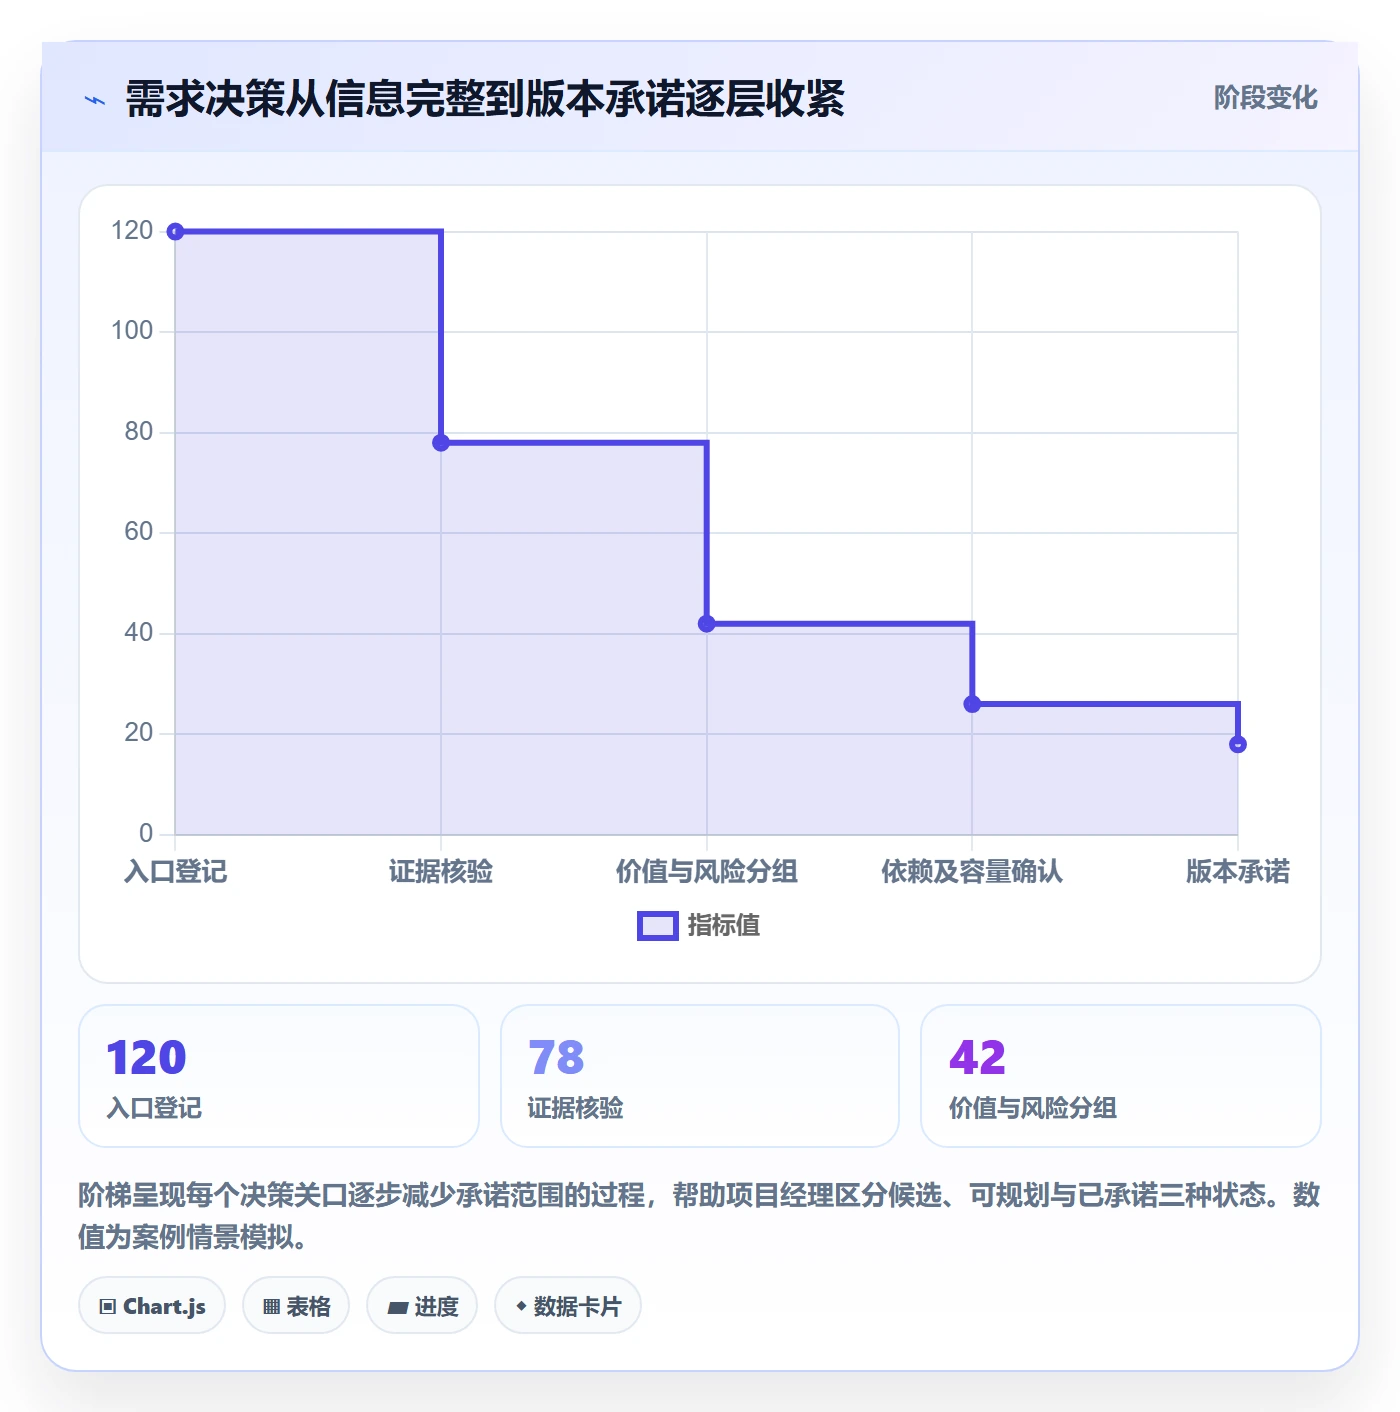Select the 证据核验 data point at 78
The width and height of the screenshot is (1400, 1412).
tap(441, 443)
